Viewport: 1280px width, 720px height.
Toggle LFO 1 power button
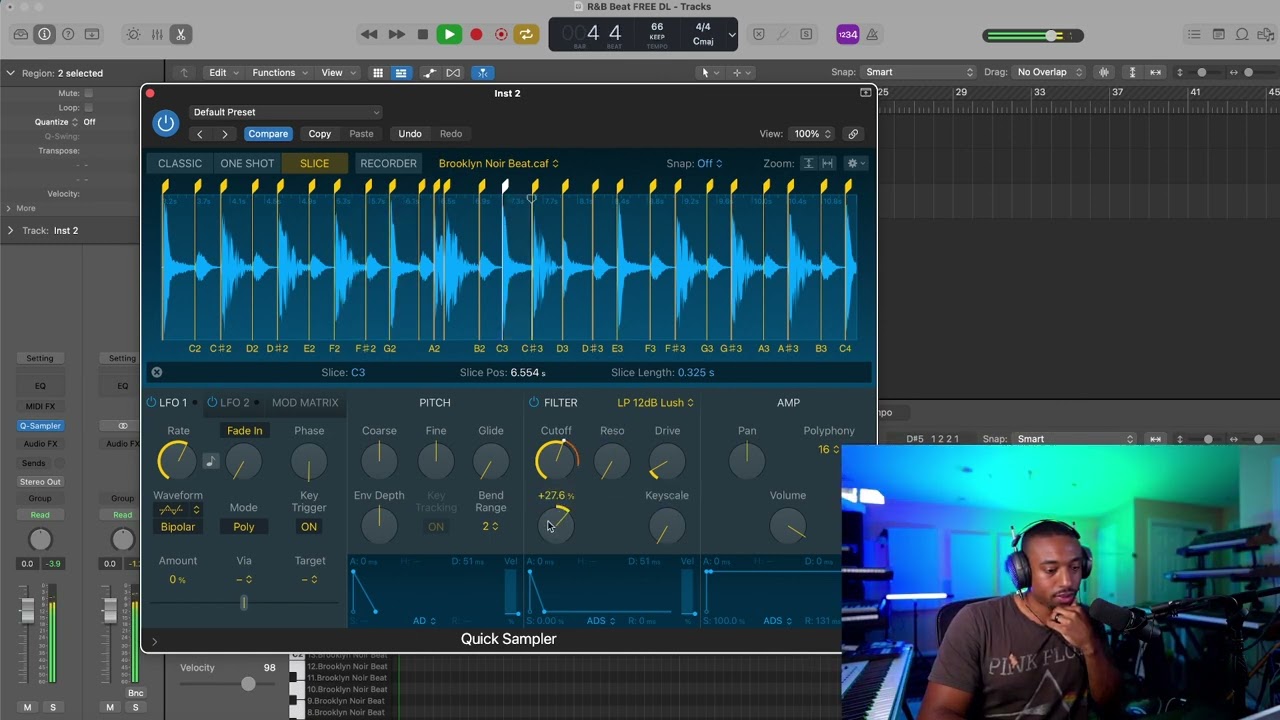[151, 402]
